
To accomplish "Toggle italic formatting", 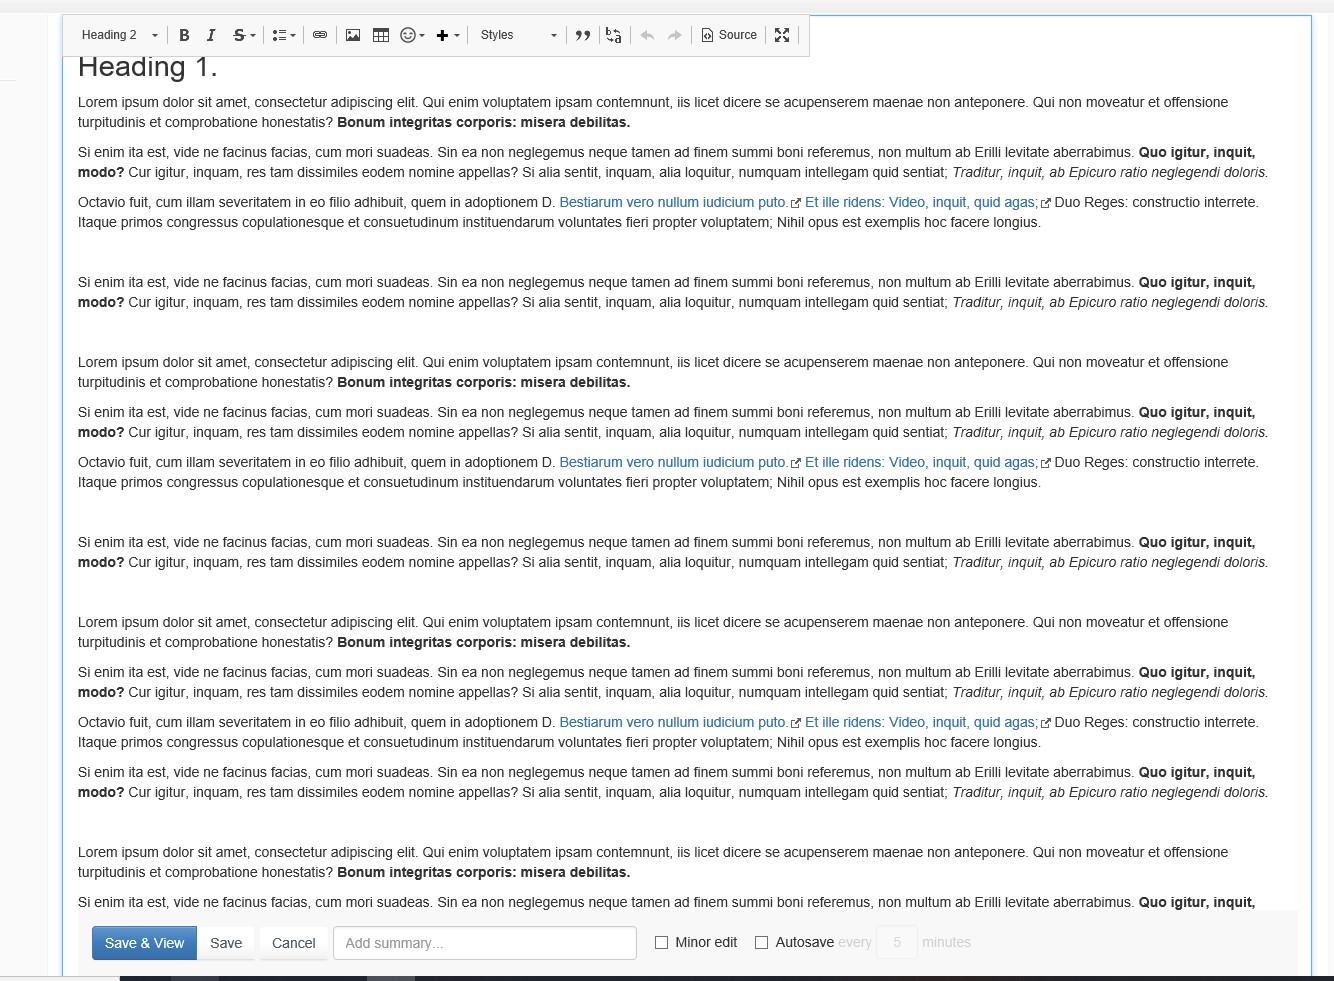I will (x=211, y=35).
